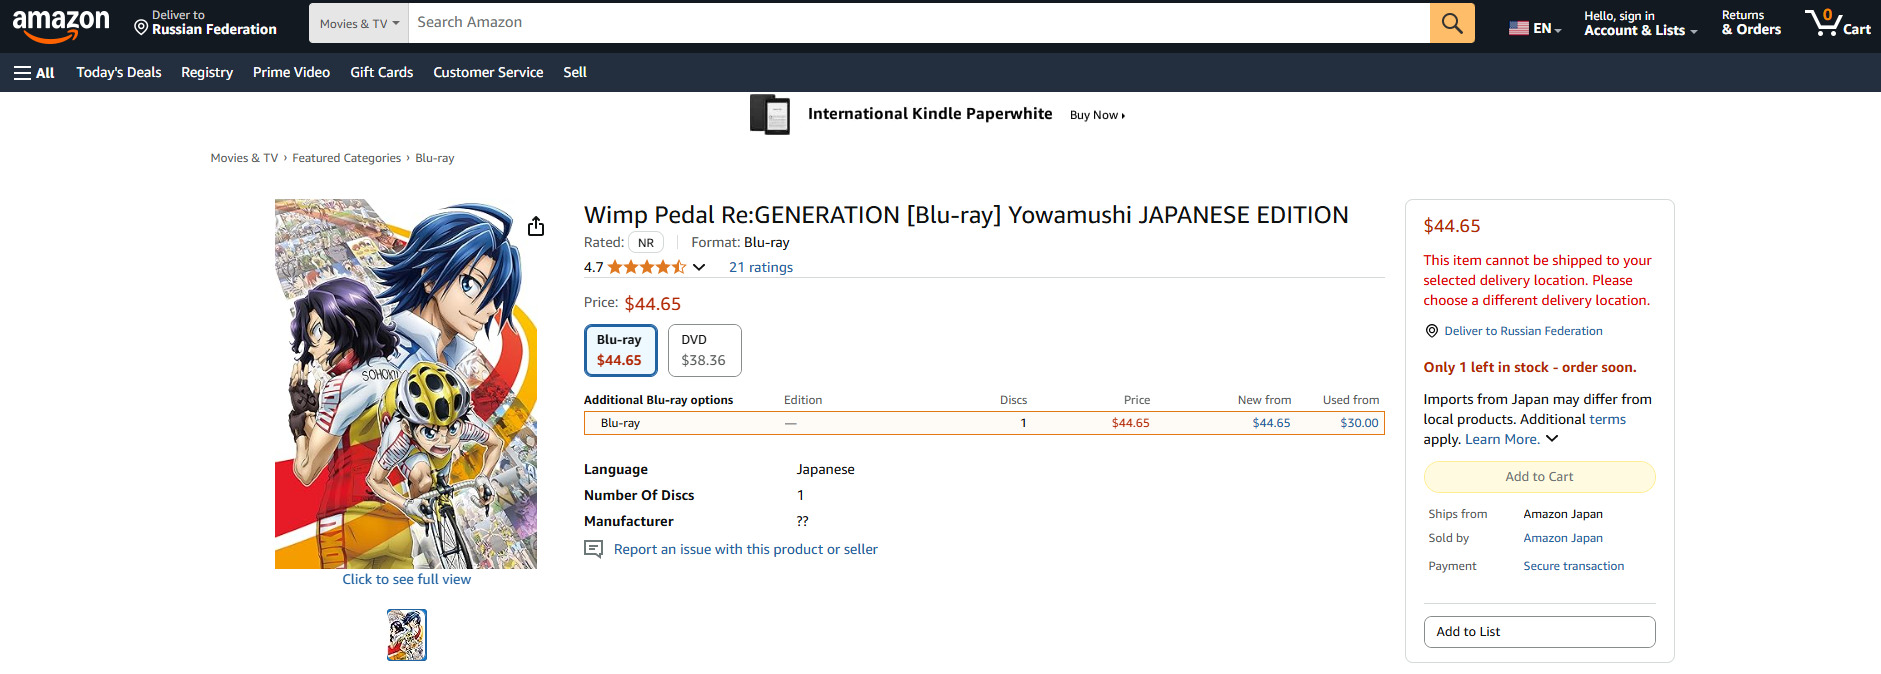The width and height of the screenshot is (1881, 674).
Task: Open the Movies & TV search category dropdown
Action: point(359,23)
